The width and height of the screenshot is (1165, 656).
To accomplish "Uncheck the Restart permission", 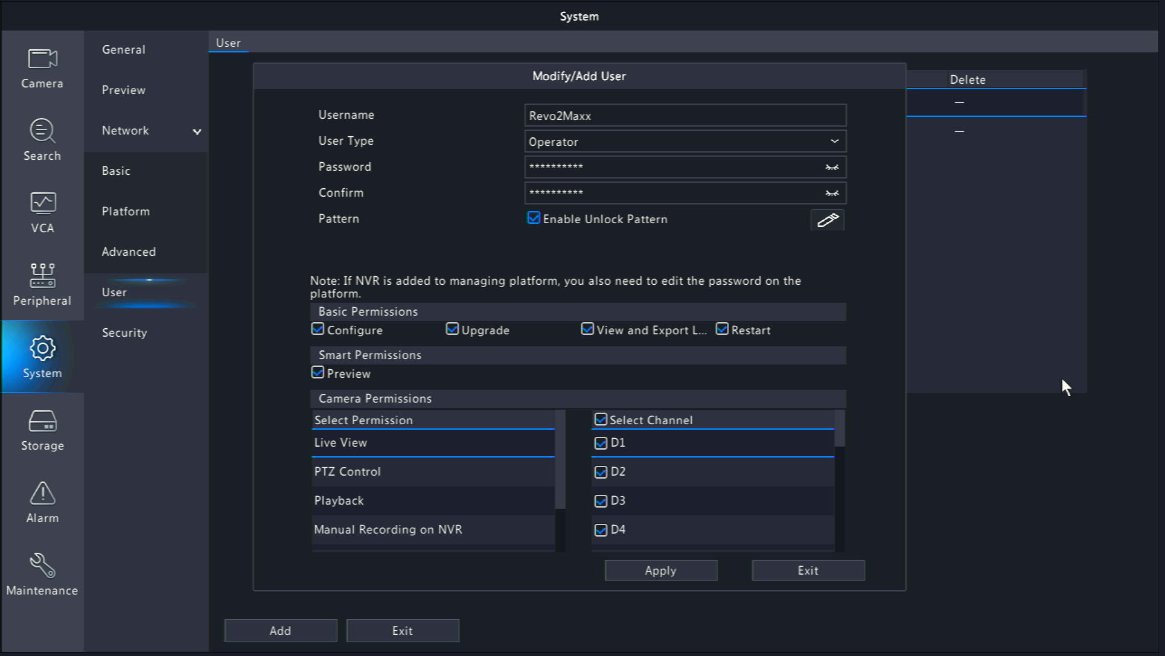I will click(722, 329).
